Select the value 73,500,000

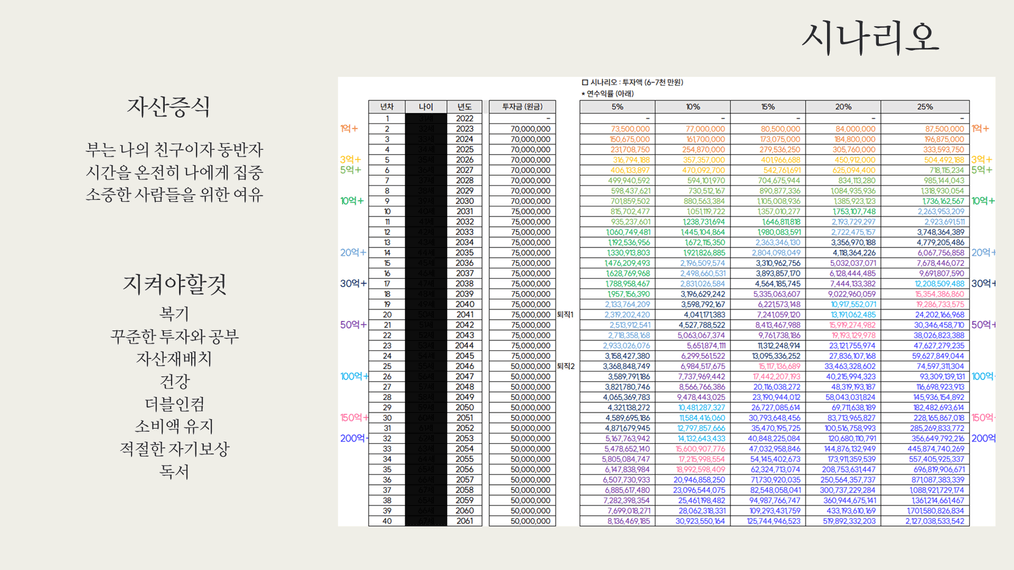click(630, 129)
